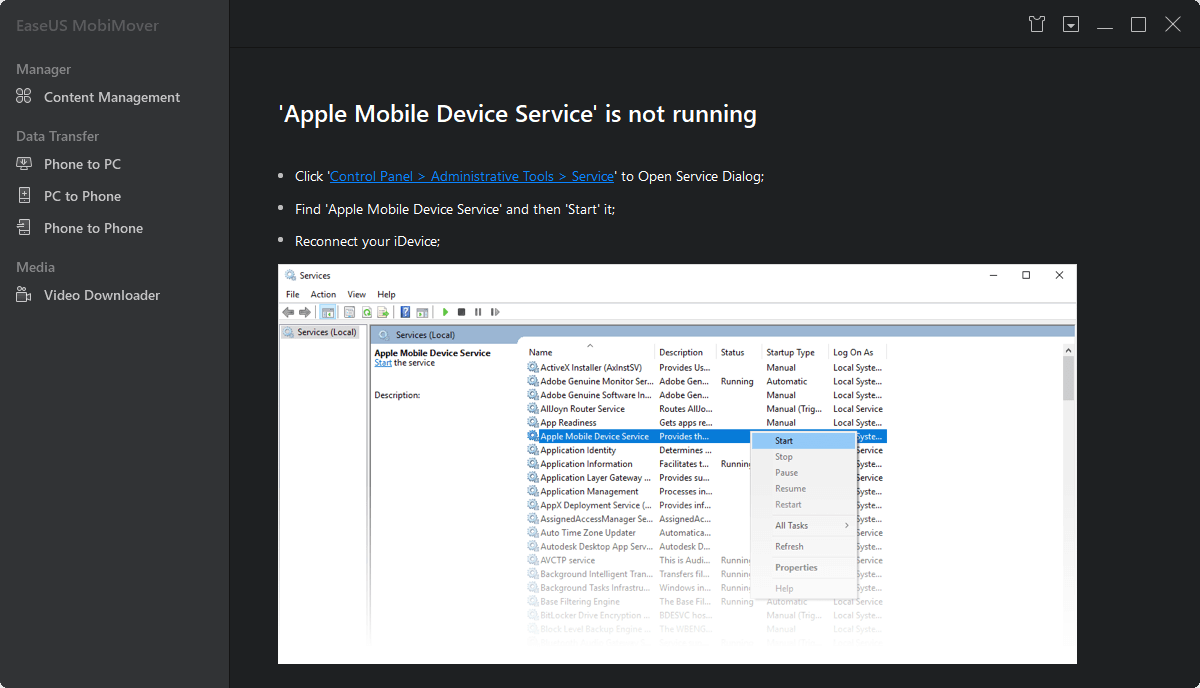Open the dropdown arrow next to title bar
Image resolution: width=1200 pixels, height=688 pixels.
click(1070, 23)
